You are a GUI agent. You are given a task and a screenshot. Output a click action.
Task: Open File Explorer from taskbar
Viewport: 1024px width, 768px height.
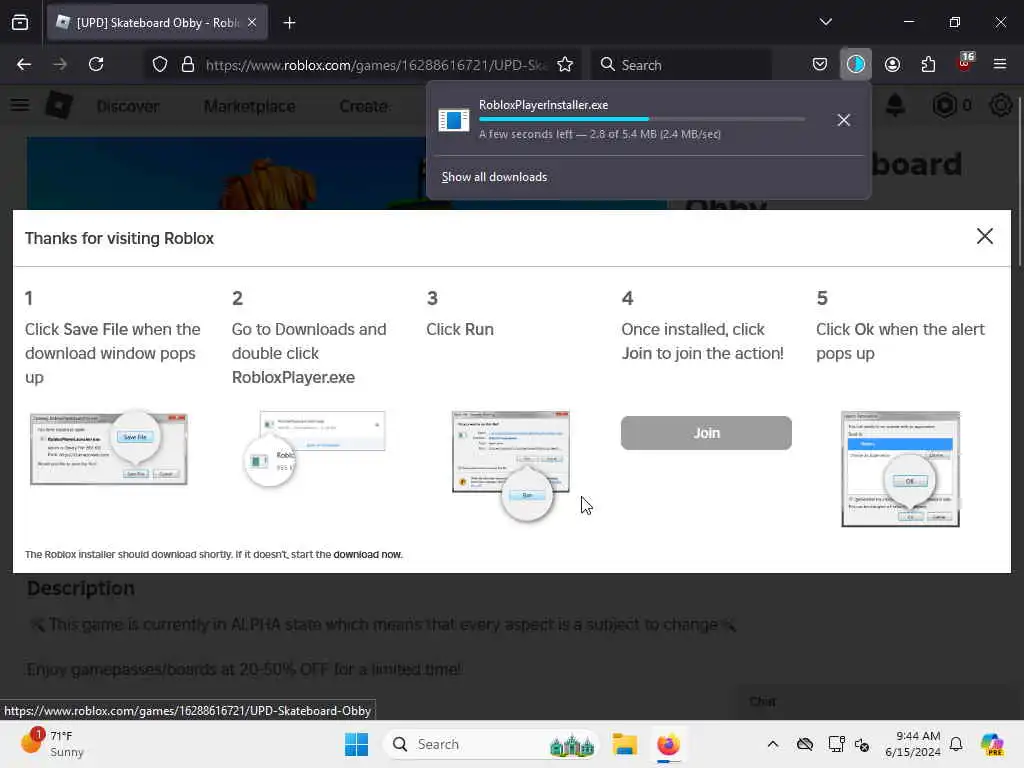click(x=624, y=744)
